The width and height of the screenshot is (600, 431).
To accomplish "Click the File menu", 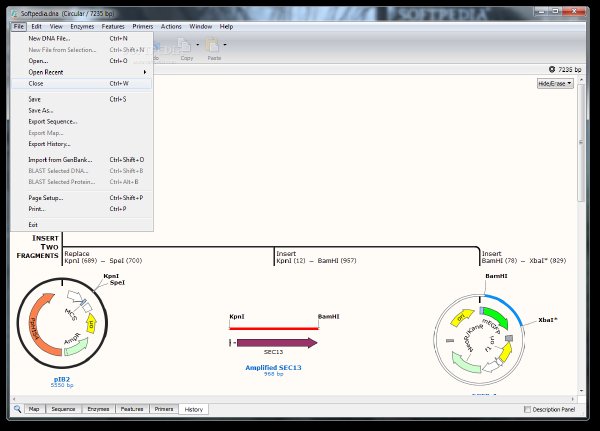I will [19, 26].
